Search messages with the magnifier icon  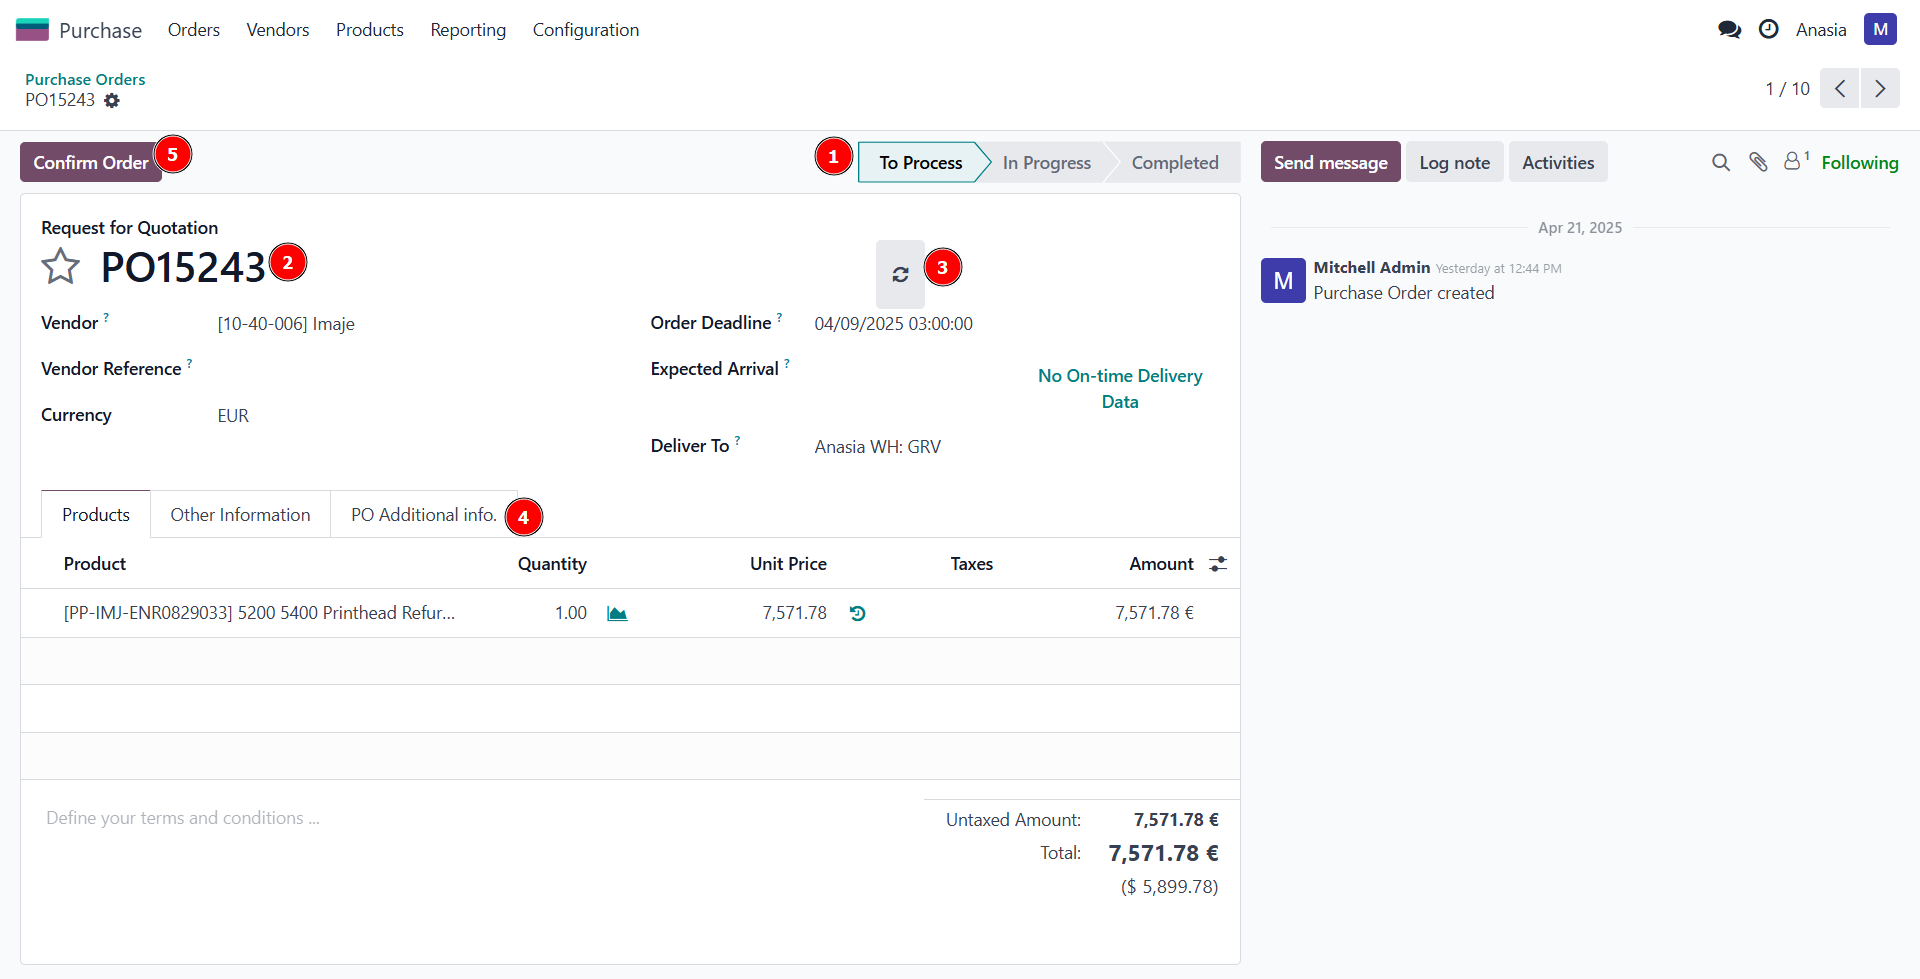1720,162
